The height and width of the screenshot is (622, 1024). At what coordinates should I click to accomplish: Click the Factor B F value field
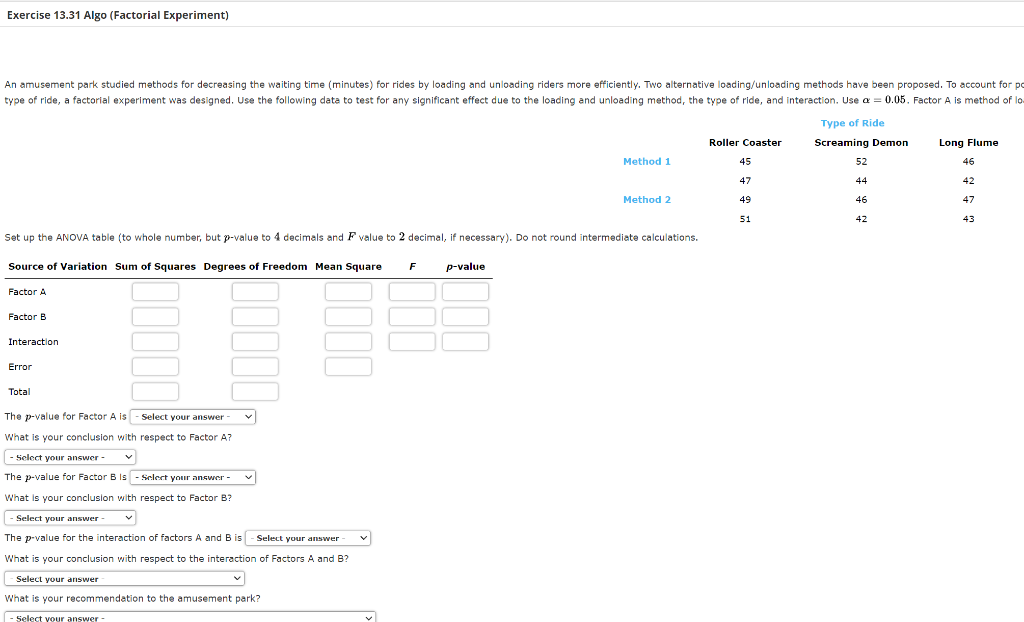click(411, 316)
